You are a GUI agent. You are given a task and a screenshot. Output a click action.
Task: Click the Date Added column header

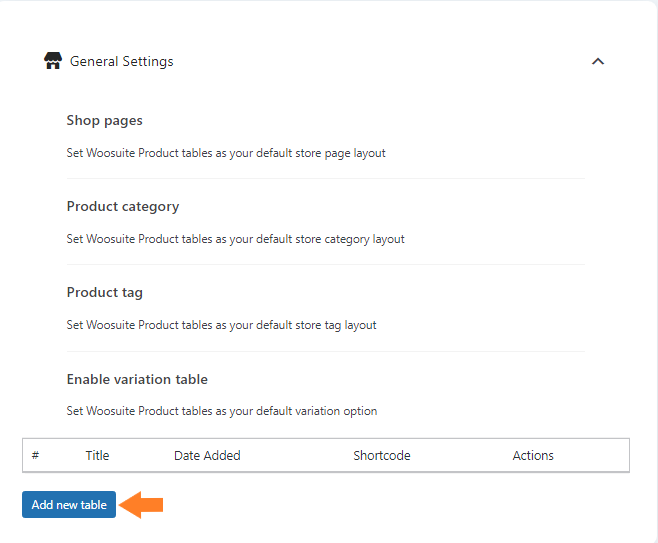point(207,455)
